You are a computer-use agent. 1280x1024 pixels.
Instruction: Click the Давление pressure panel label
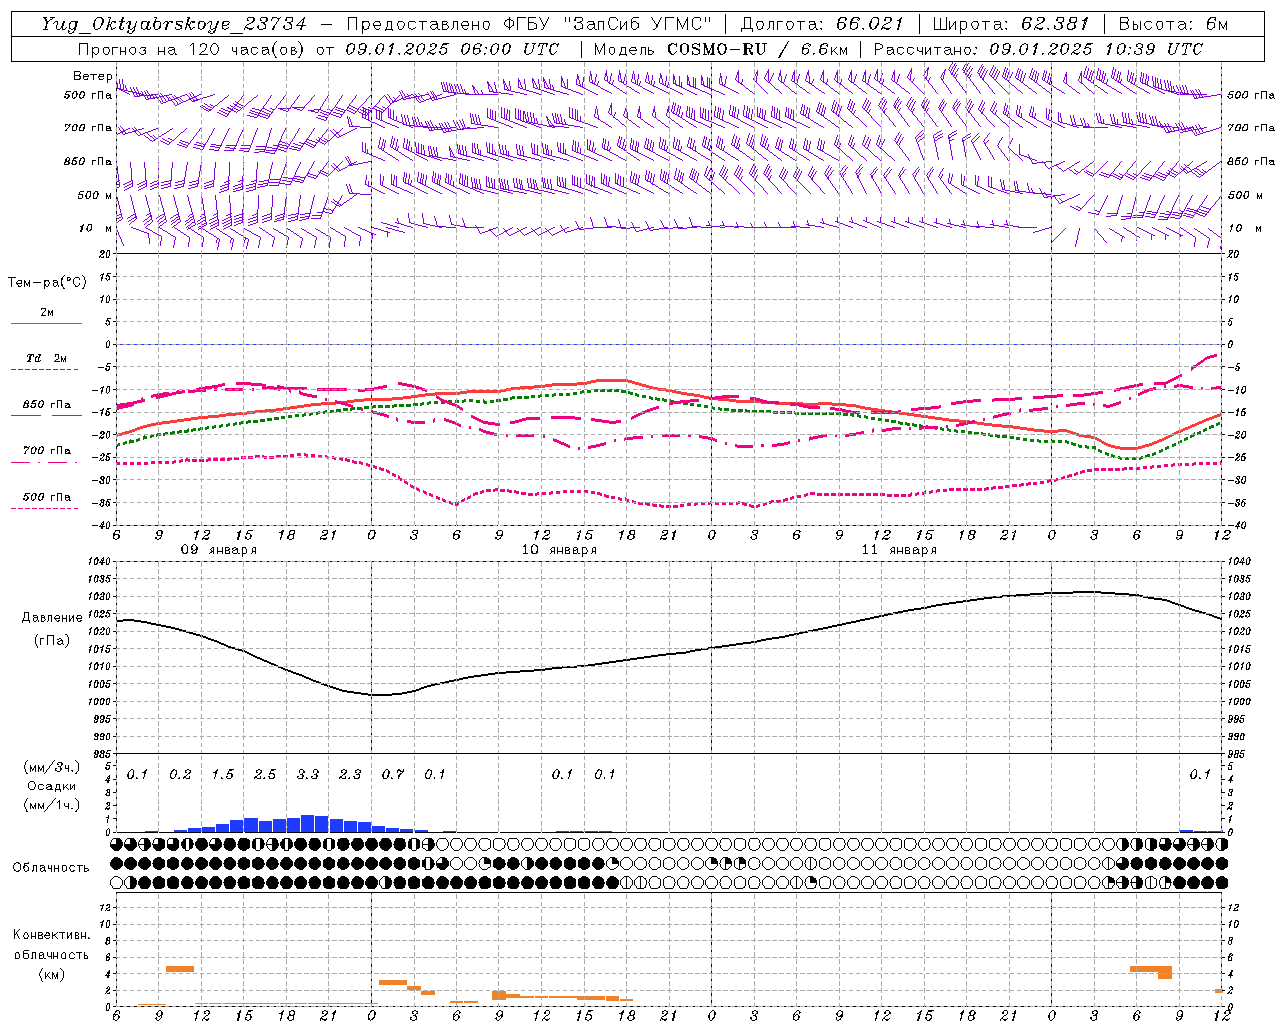click(x=52, y=618)
